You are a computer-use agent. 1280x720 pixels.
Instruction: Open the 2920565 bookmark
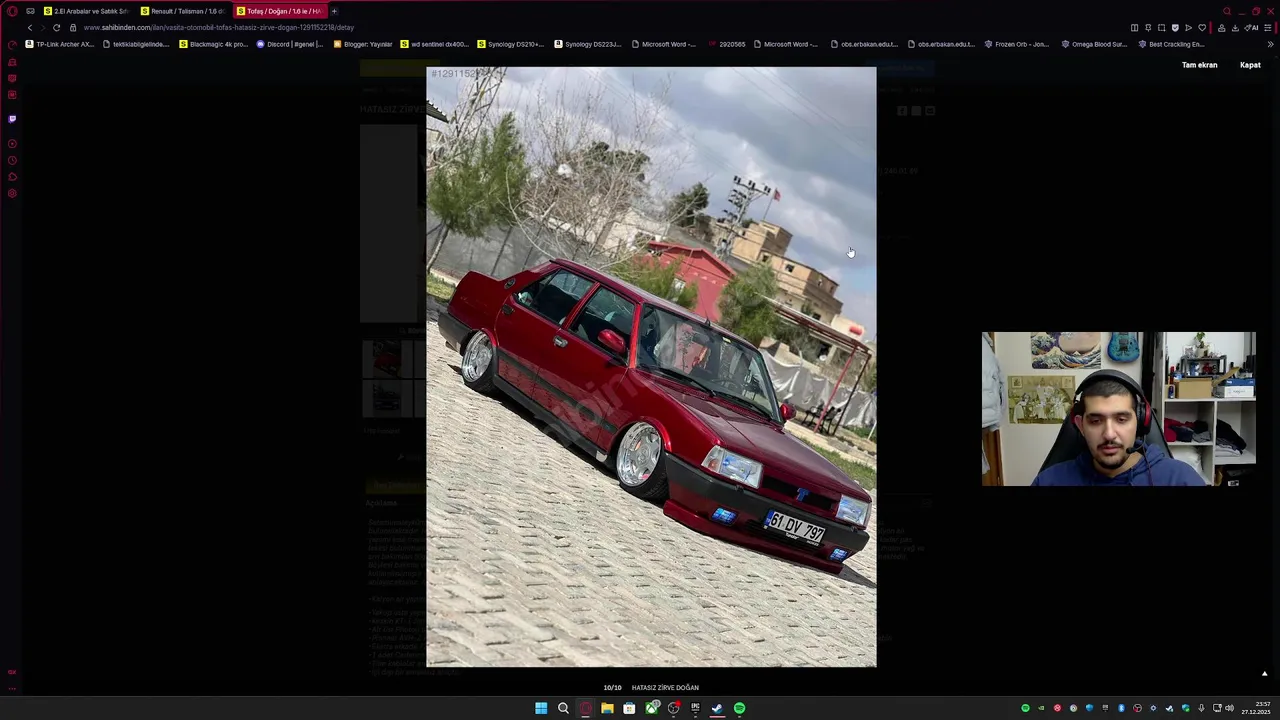[x=726, y=44]
